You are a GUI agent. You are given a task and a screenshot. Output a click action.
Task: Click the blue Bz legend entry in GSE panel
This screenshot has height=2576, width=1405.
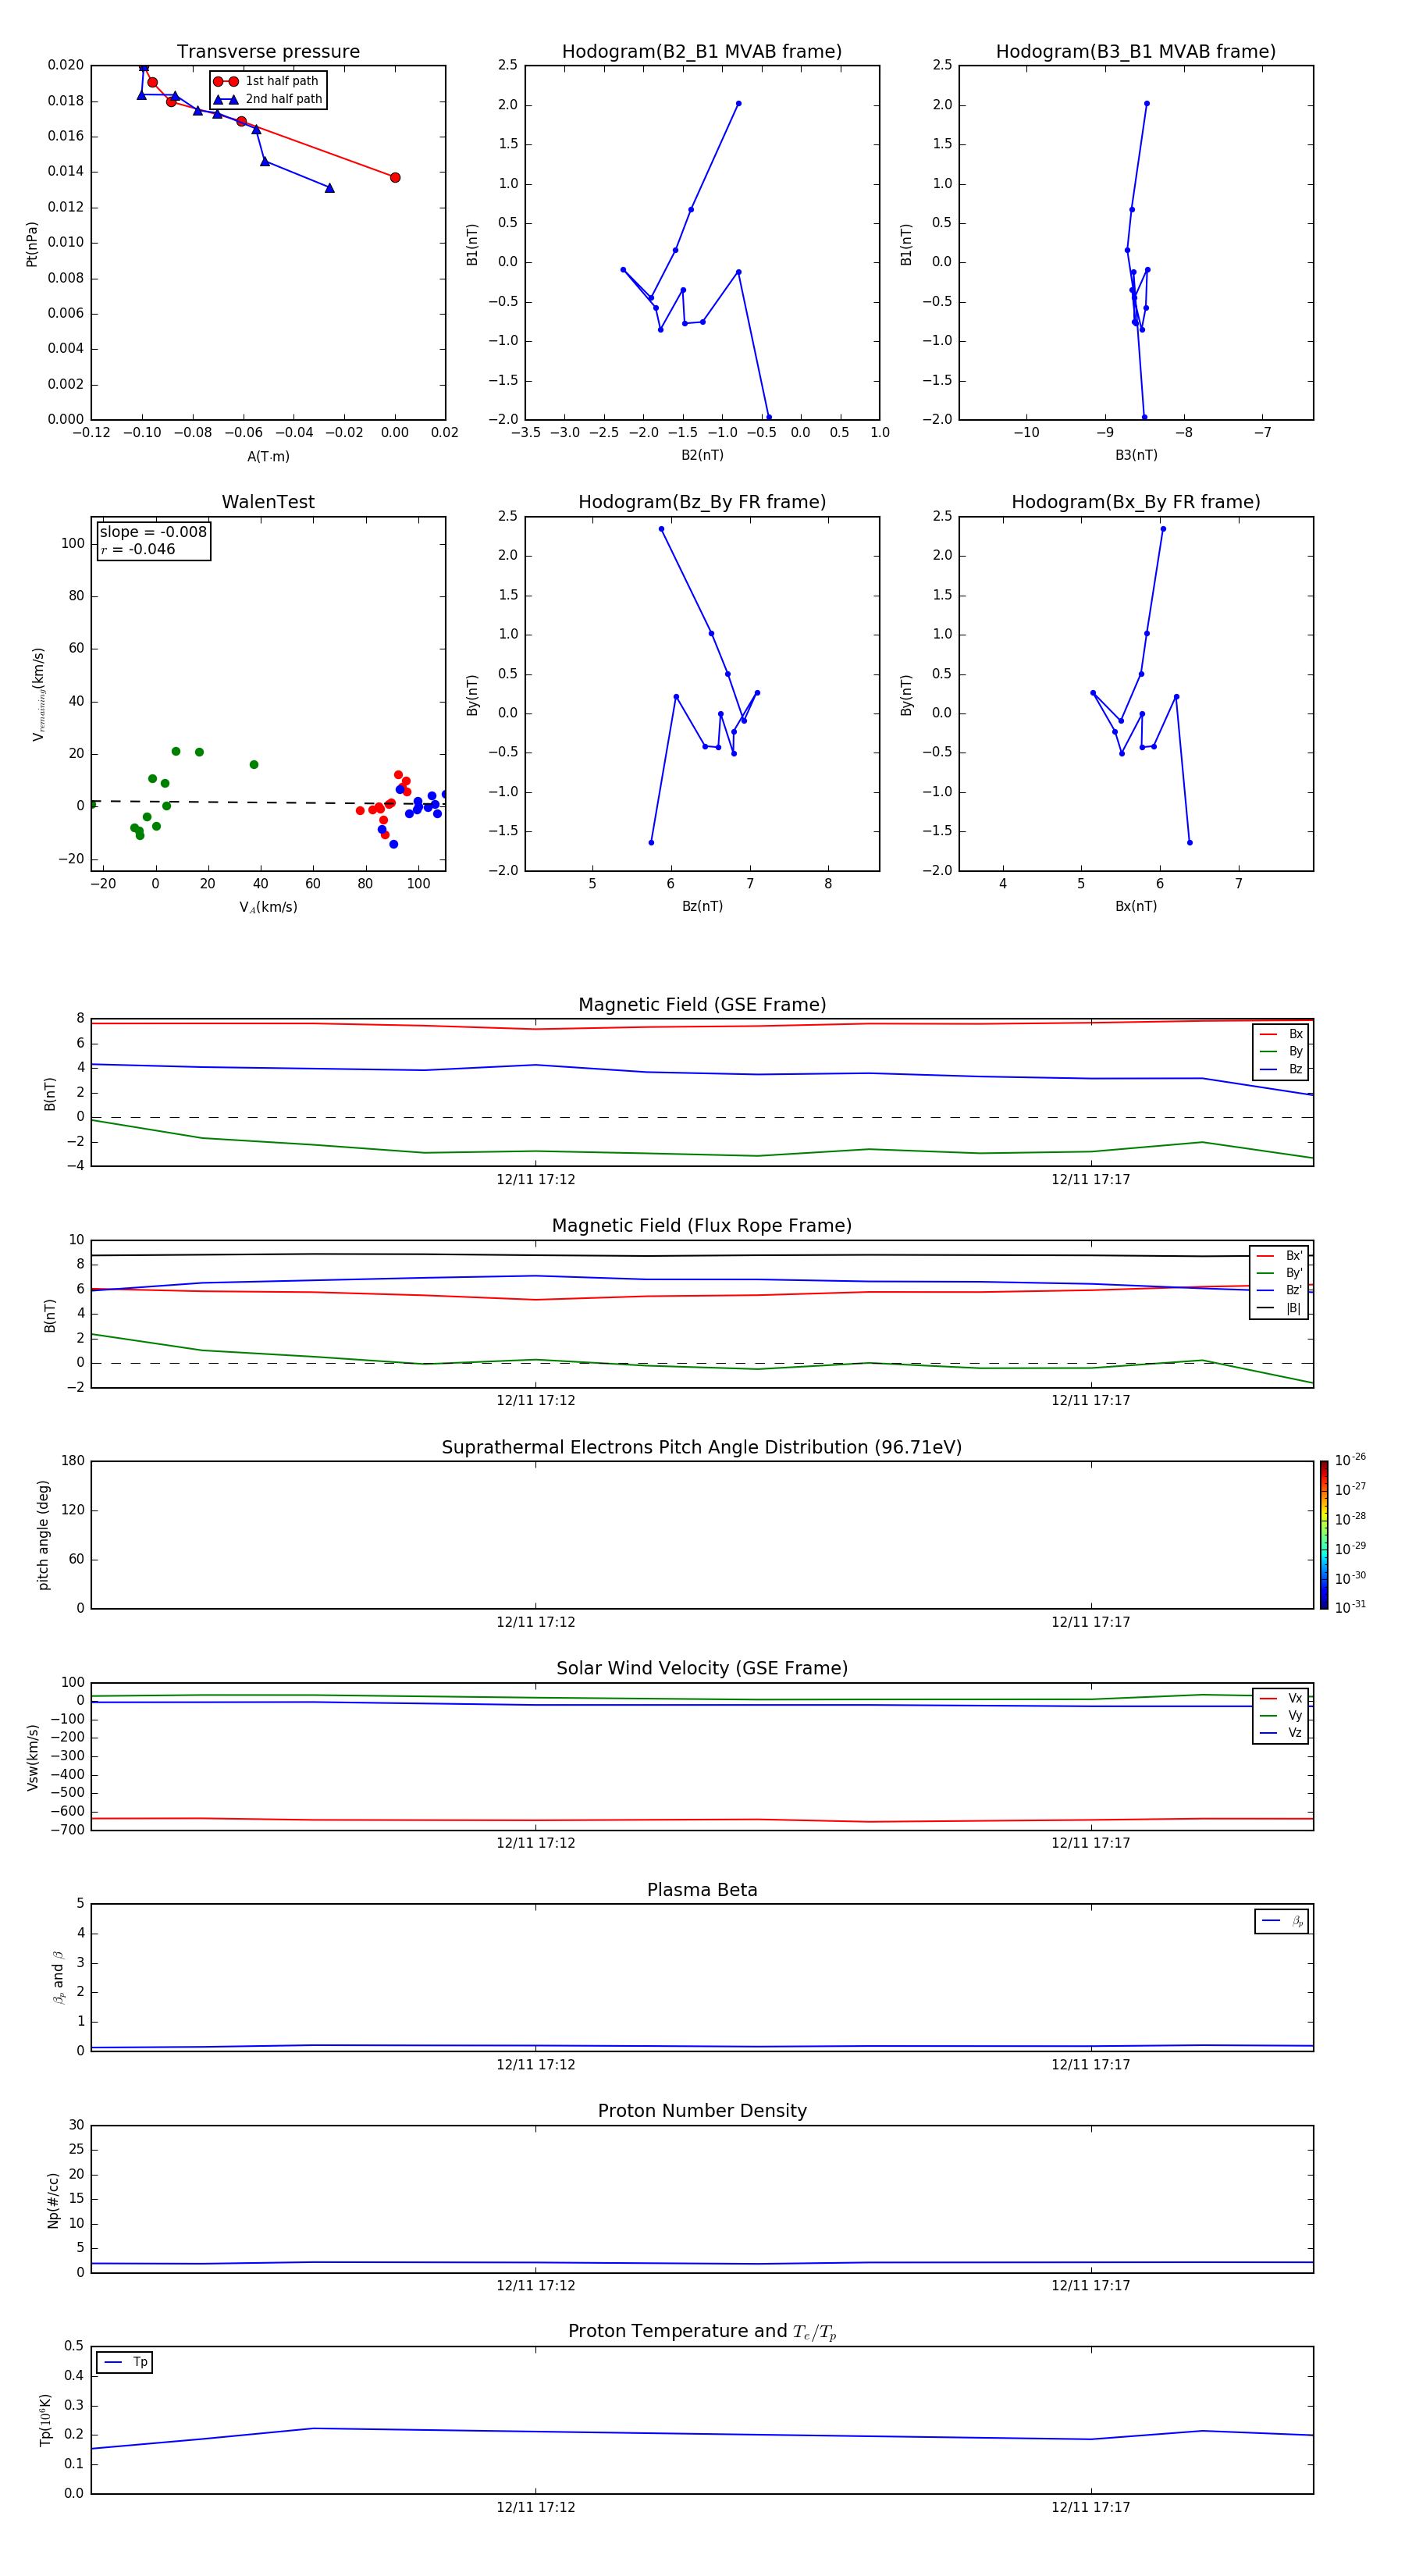[1281, 1069]
